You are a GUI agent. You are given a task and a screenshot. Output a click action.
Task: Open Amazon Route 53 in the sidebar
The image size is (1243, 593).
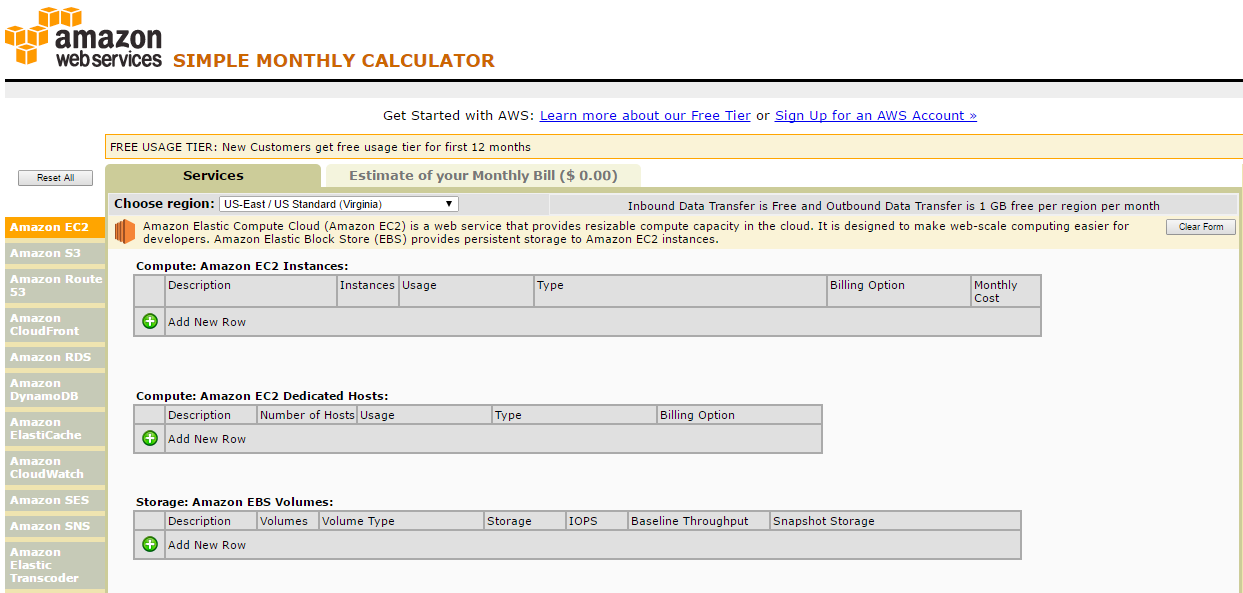55,285
